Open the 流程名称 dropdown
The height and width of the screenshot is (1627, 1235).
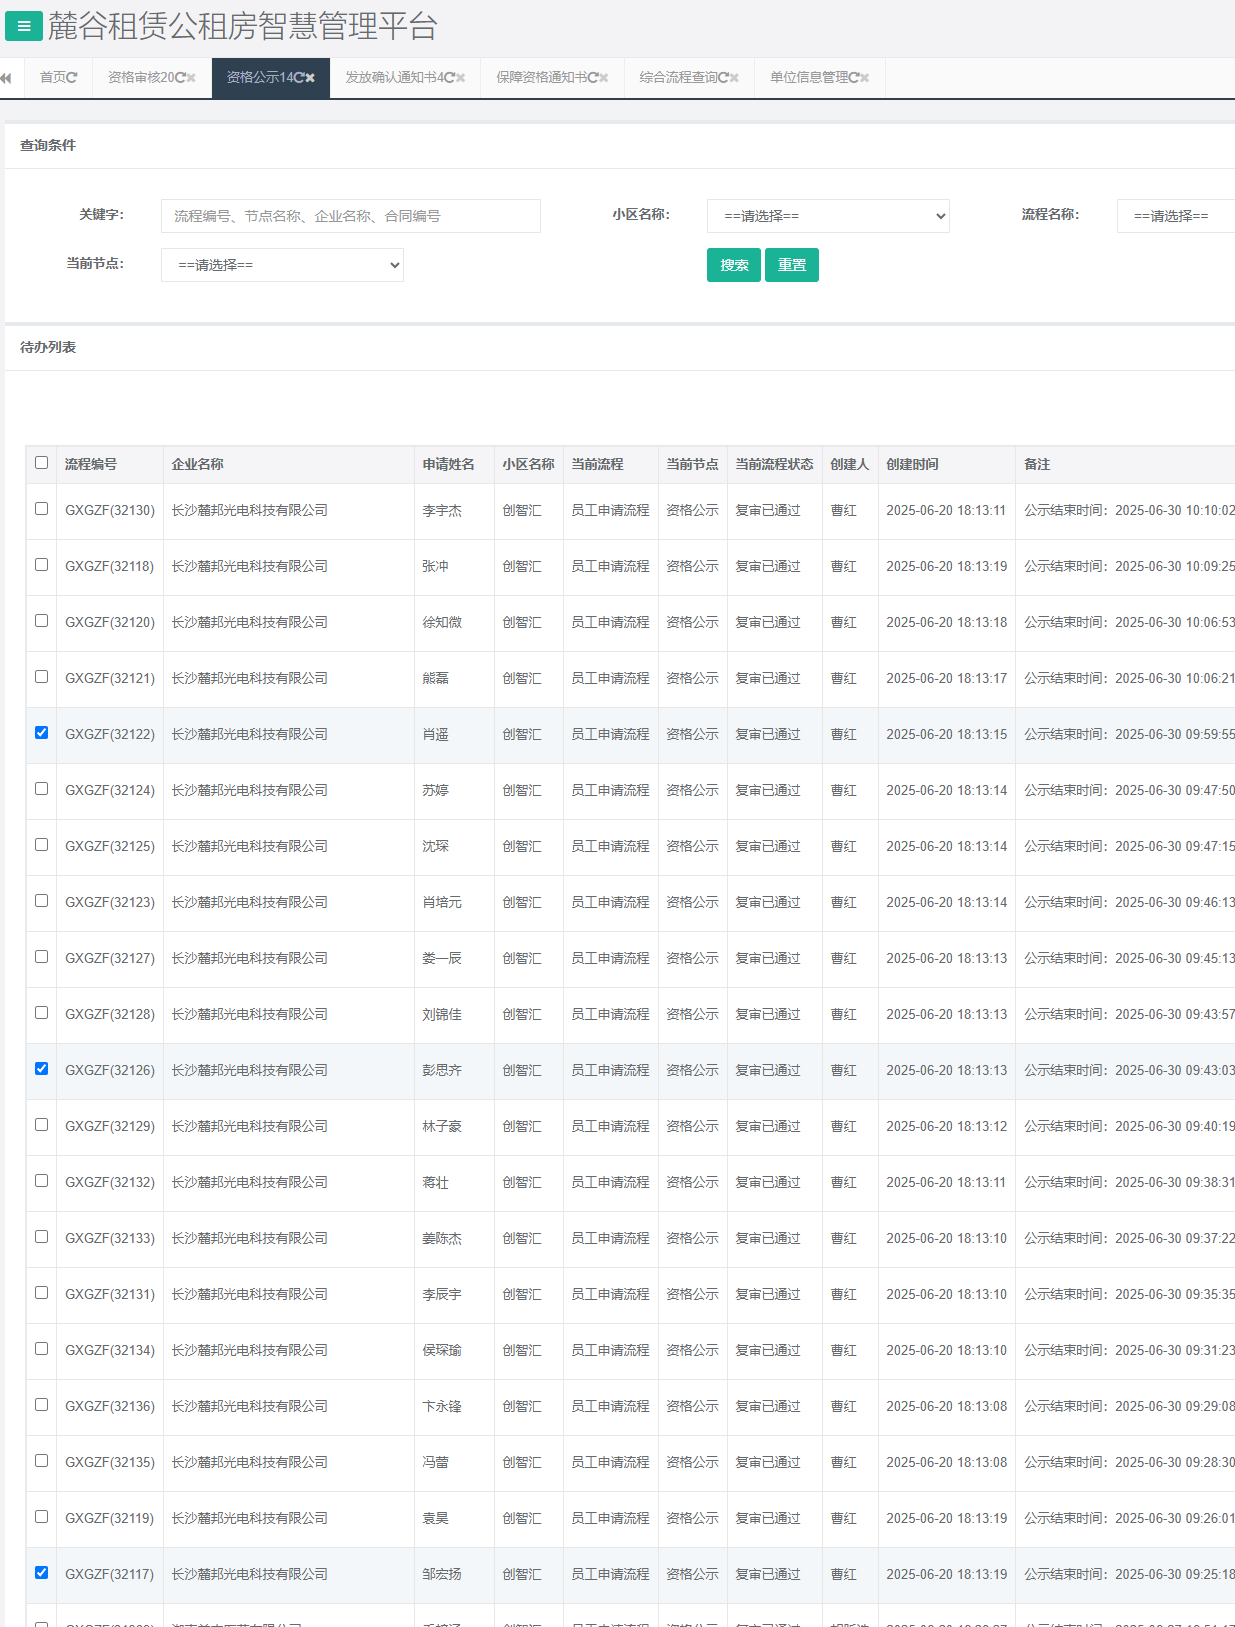pyautogui.click(x=1175, y=216)
